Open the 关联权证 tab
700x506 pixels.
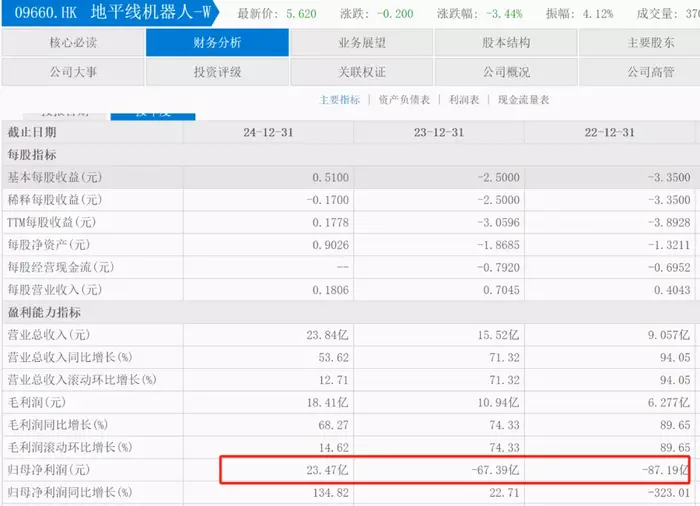click(361, 72)
